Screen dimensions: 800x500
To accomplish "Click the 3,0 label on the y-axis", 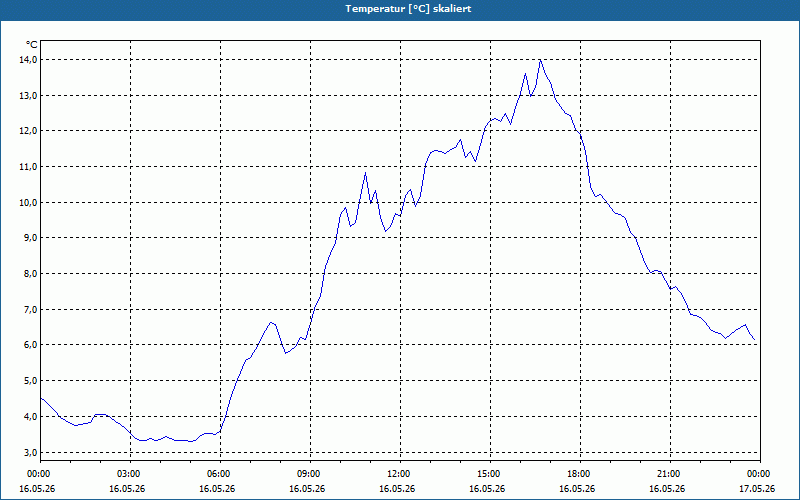I will tap(31, 453).
